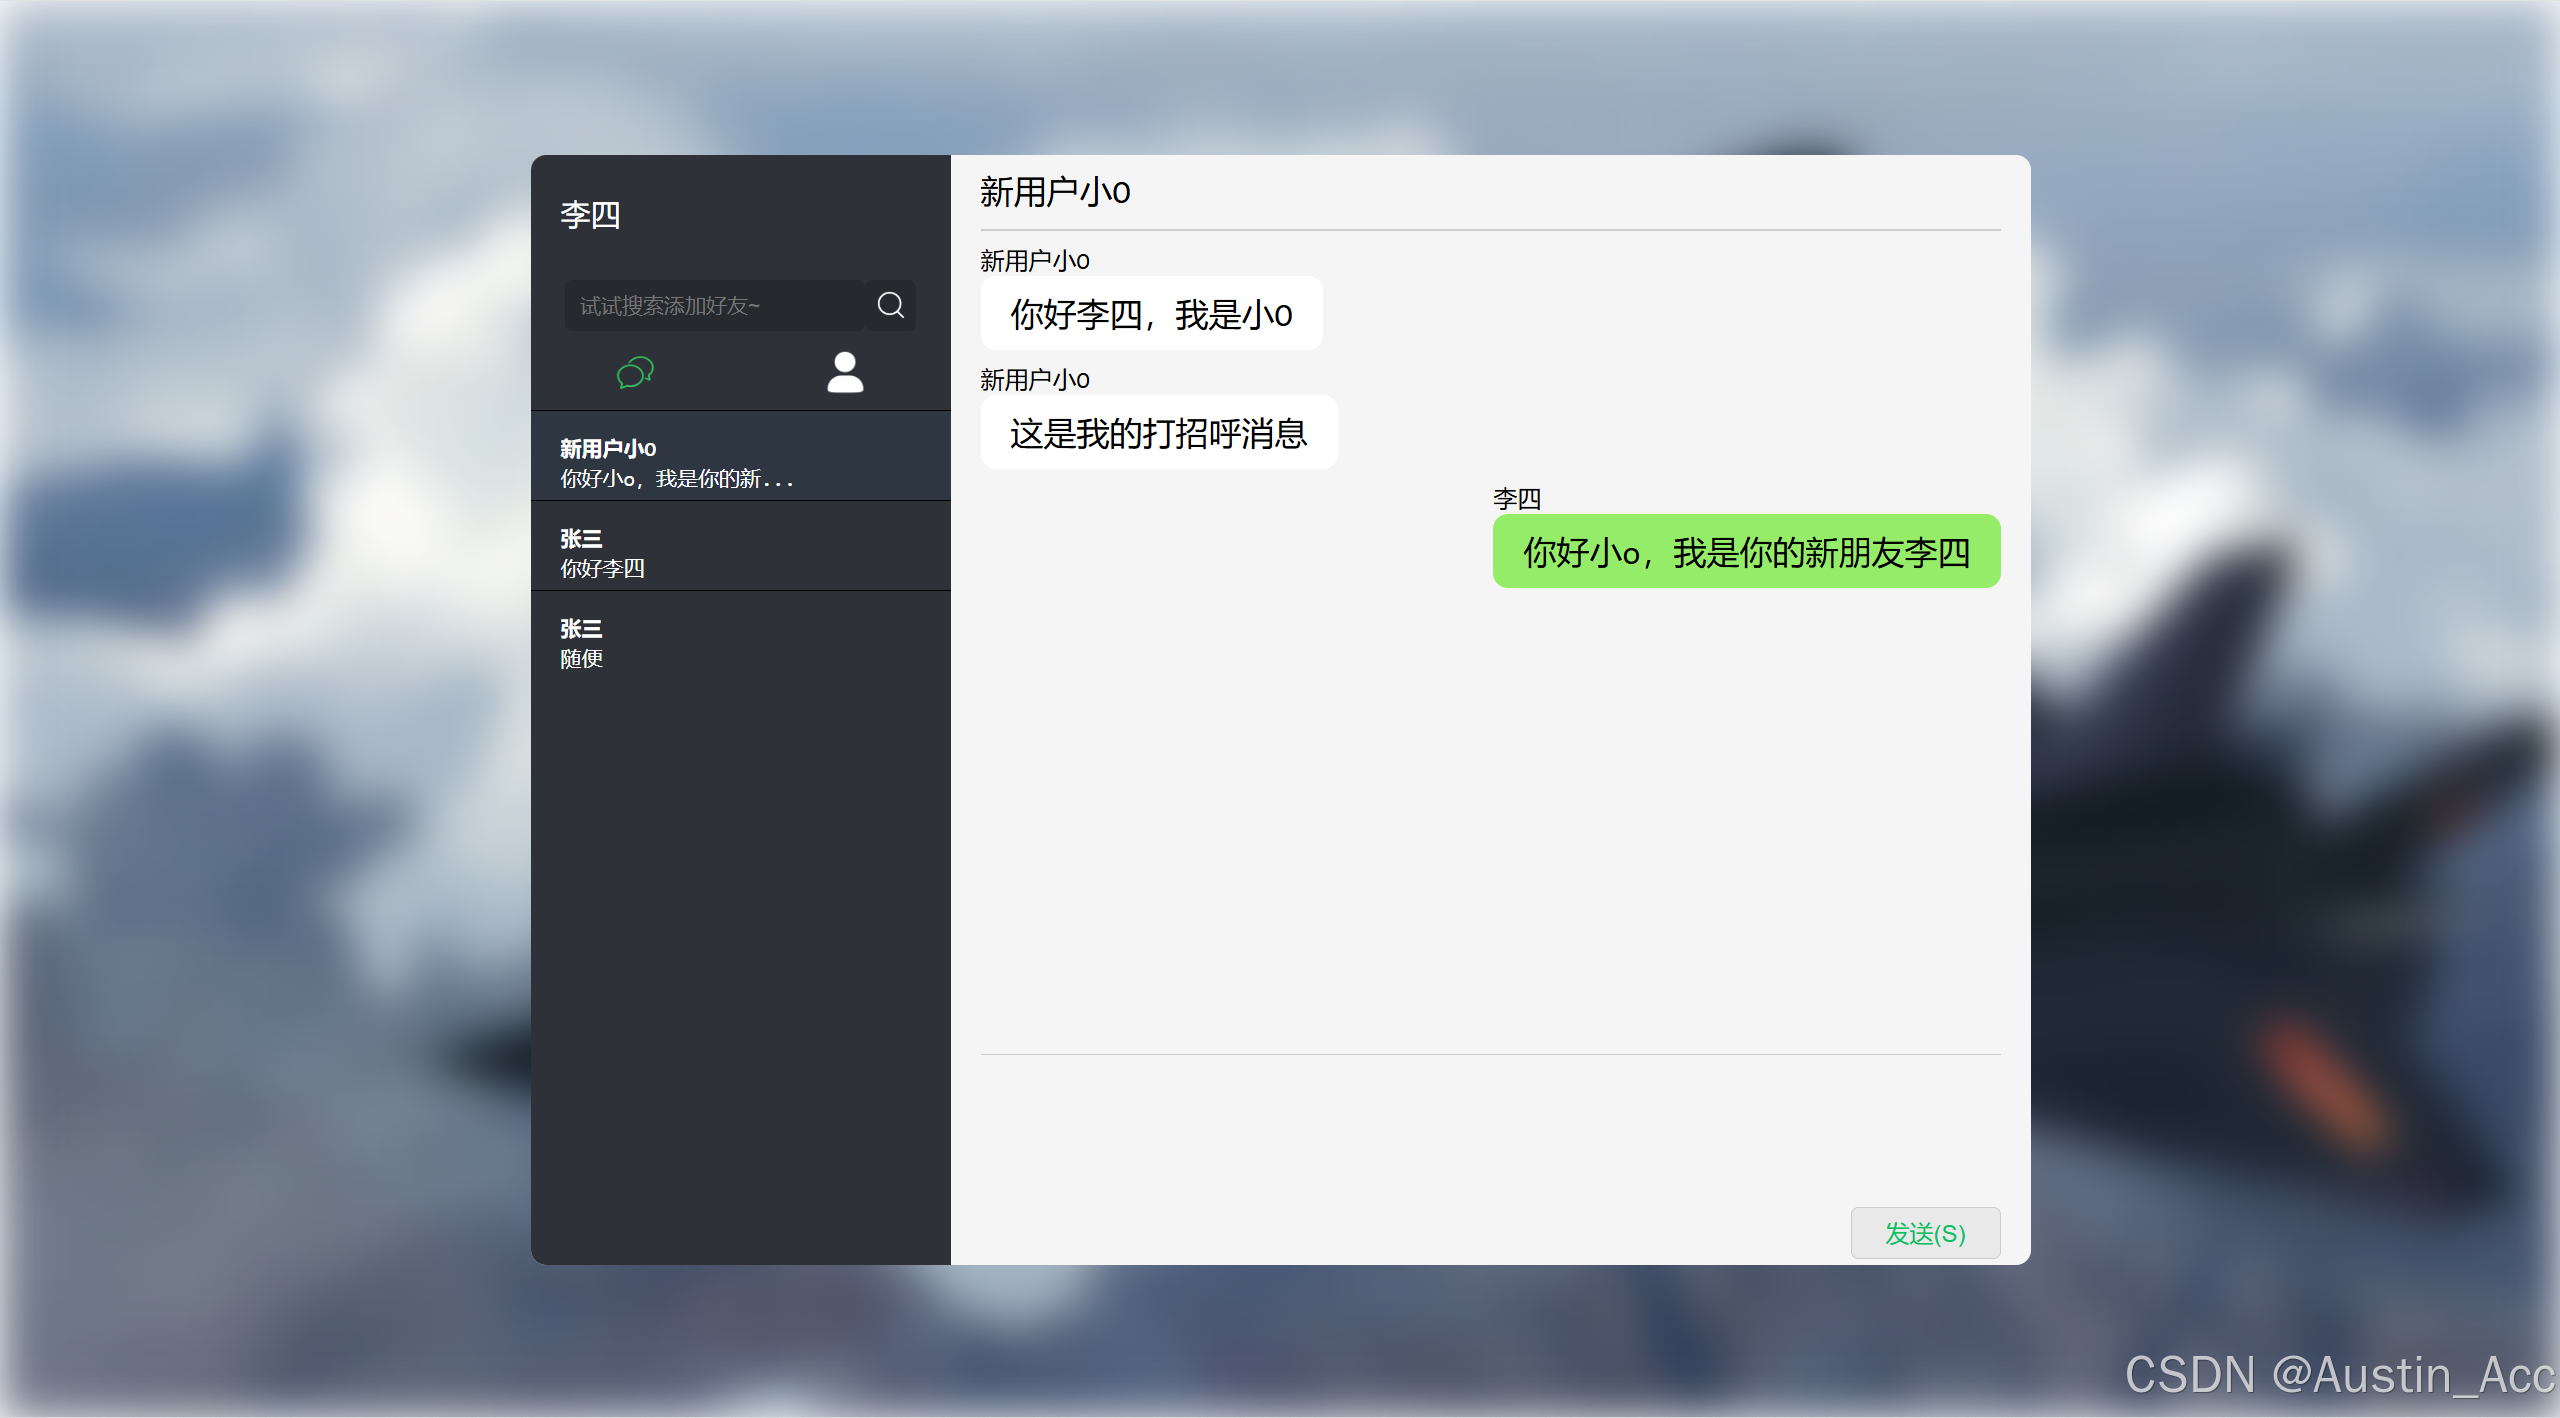Screen dimensions: 2560x1418
Task: Click the 李四 username at sidebar top
Action: [590, 215]
